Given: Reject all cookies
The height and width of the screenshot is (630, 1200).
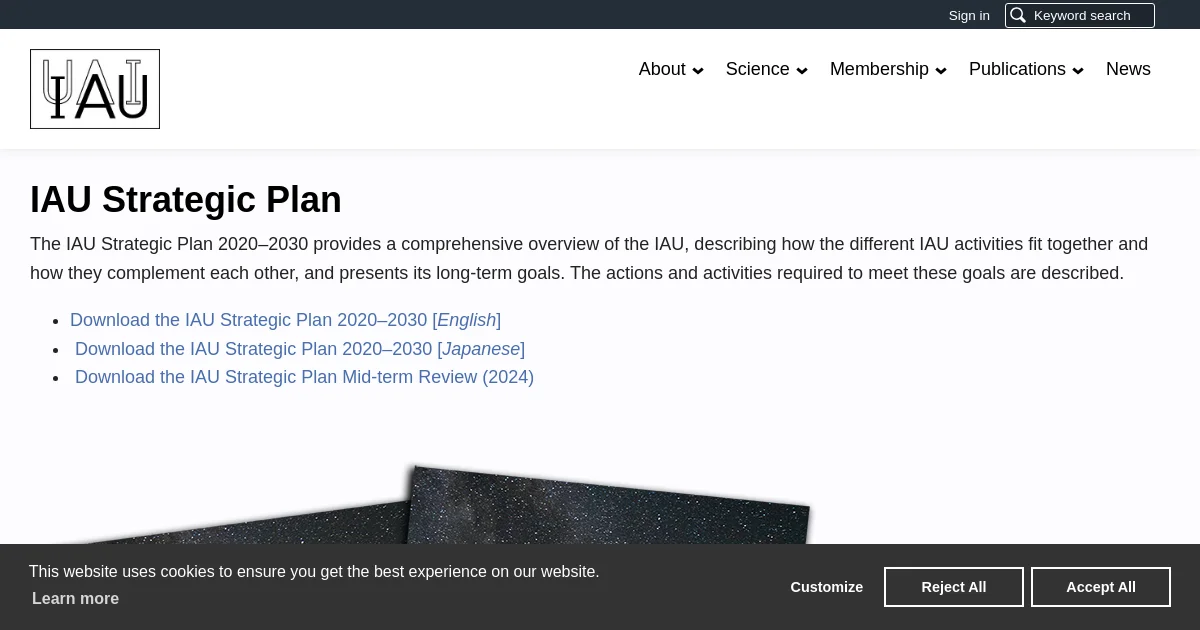Looking at the screenshot, I should pyautogui.click(x=954, y=587).
